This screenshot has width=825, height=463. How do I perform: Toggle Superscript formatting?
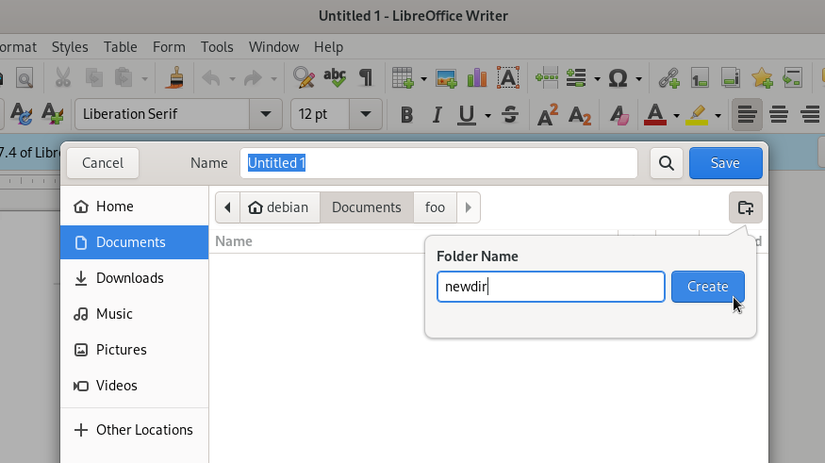pos(548,114)
